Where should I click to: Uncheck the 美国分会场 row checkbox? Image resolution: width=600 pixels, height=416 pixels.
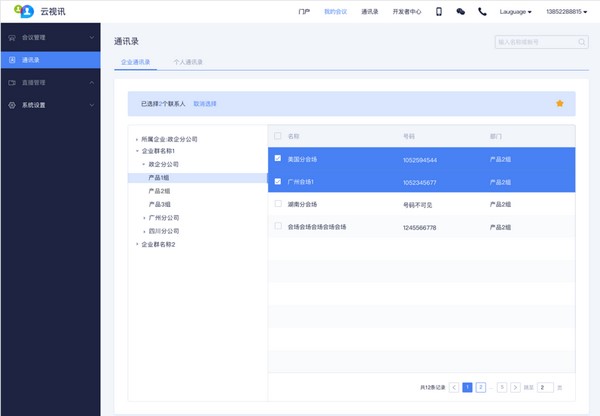coord(278,158)
